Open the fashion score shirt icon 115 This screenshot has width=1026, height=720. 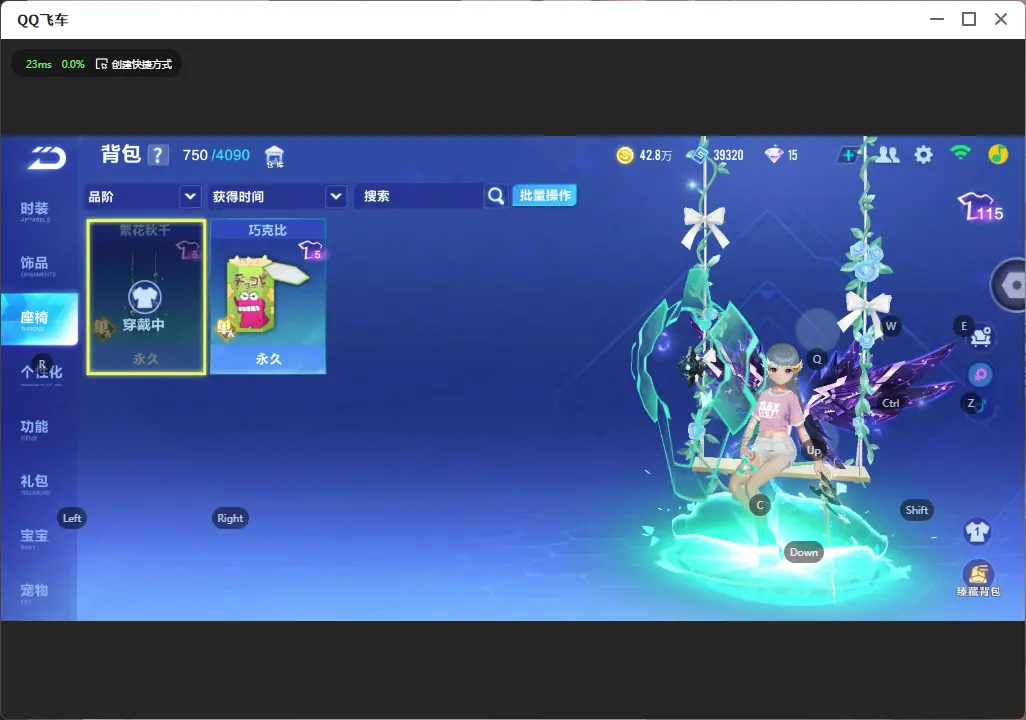pos(980,207)
